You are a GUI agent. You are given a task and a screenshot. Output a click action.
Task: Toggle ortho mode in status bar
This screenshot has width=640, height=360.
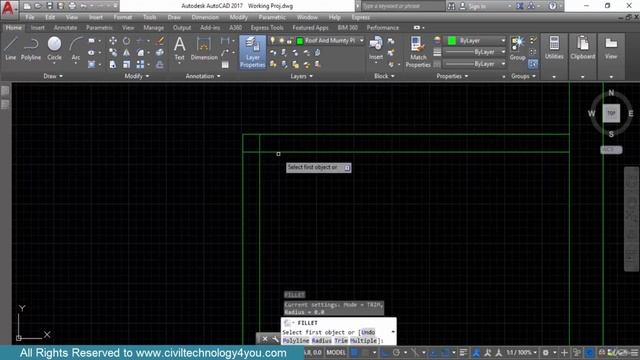[384, 352]
